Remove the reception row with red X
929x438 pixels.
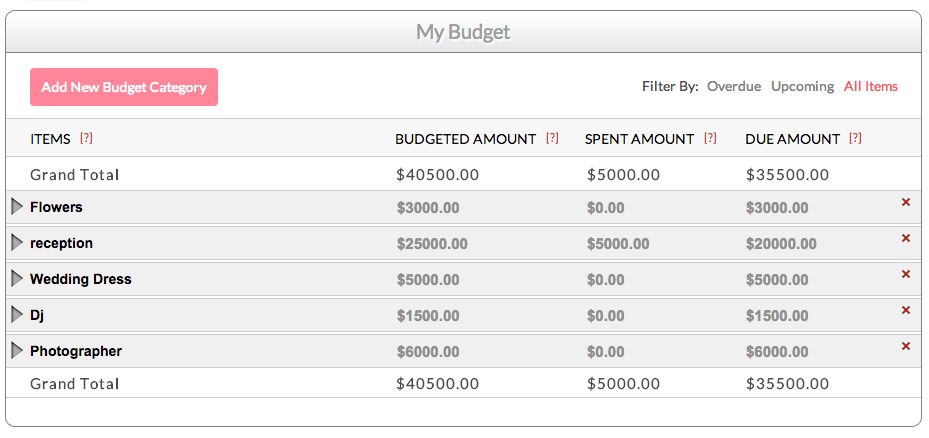click(x=906, y=238)
